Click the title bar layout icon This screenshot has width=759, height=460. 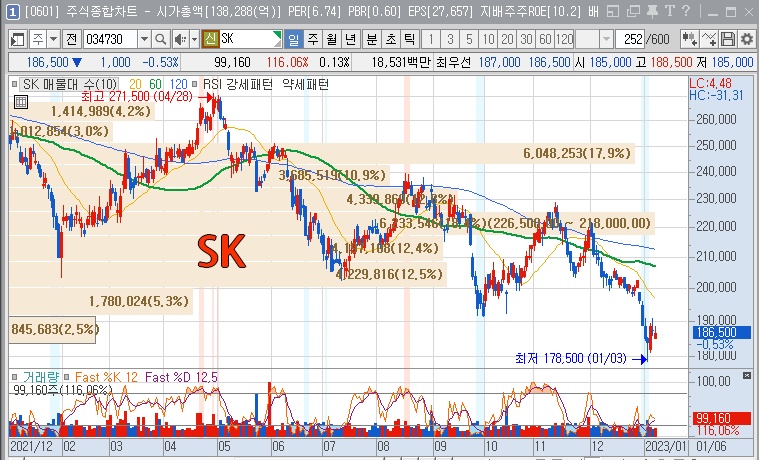[613, 11]
